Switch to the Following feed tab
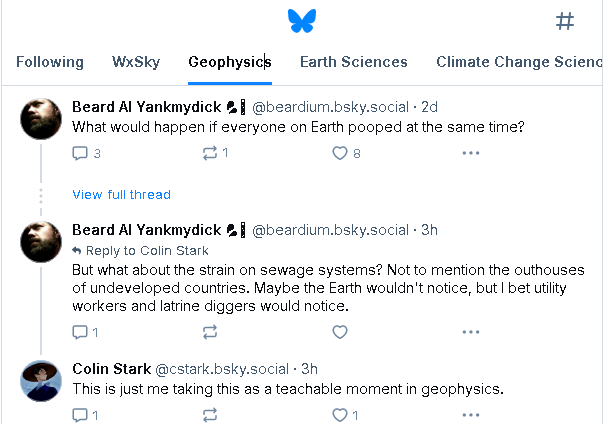The height and width of the screenshot is (424, 612). [x=50, y=62]
